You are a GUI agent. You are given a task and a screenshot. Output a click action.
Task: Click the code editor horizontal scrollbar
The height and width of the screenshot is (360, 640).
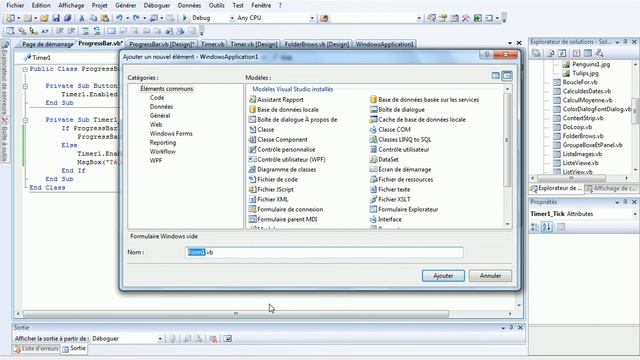(x=236, y=313)
